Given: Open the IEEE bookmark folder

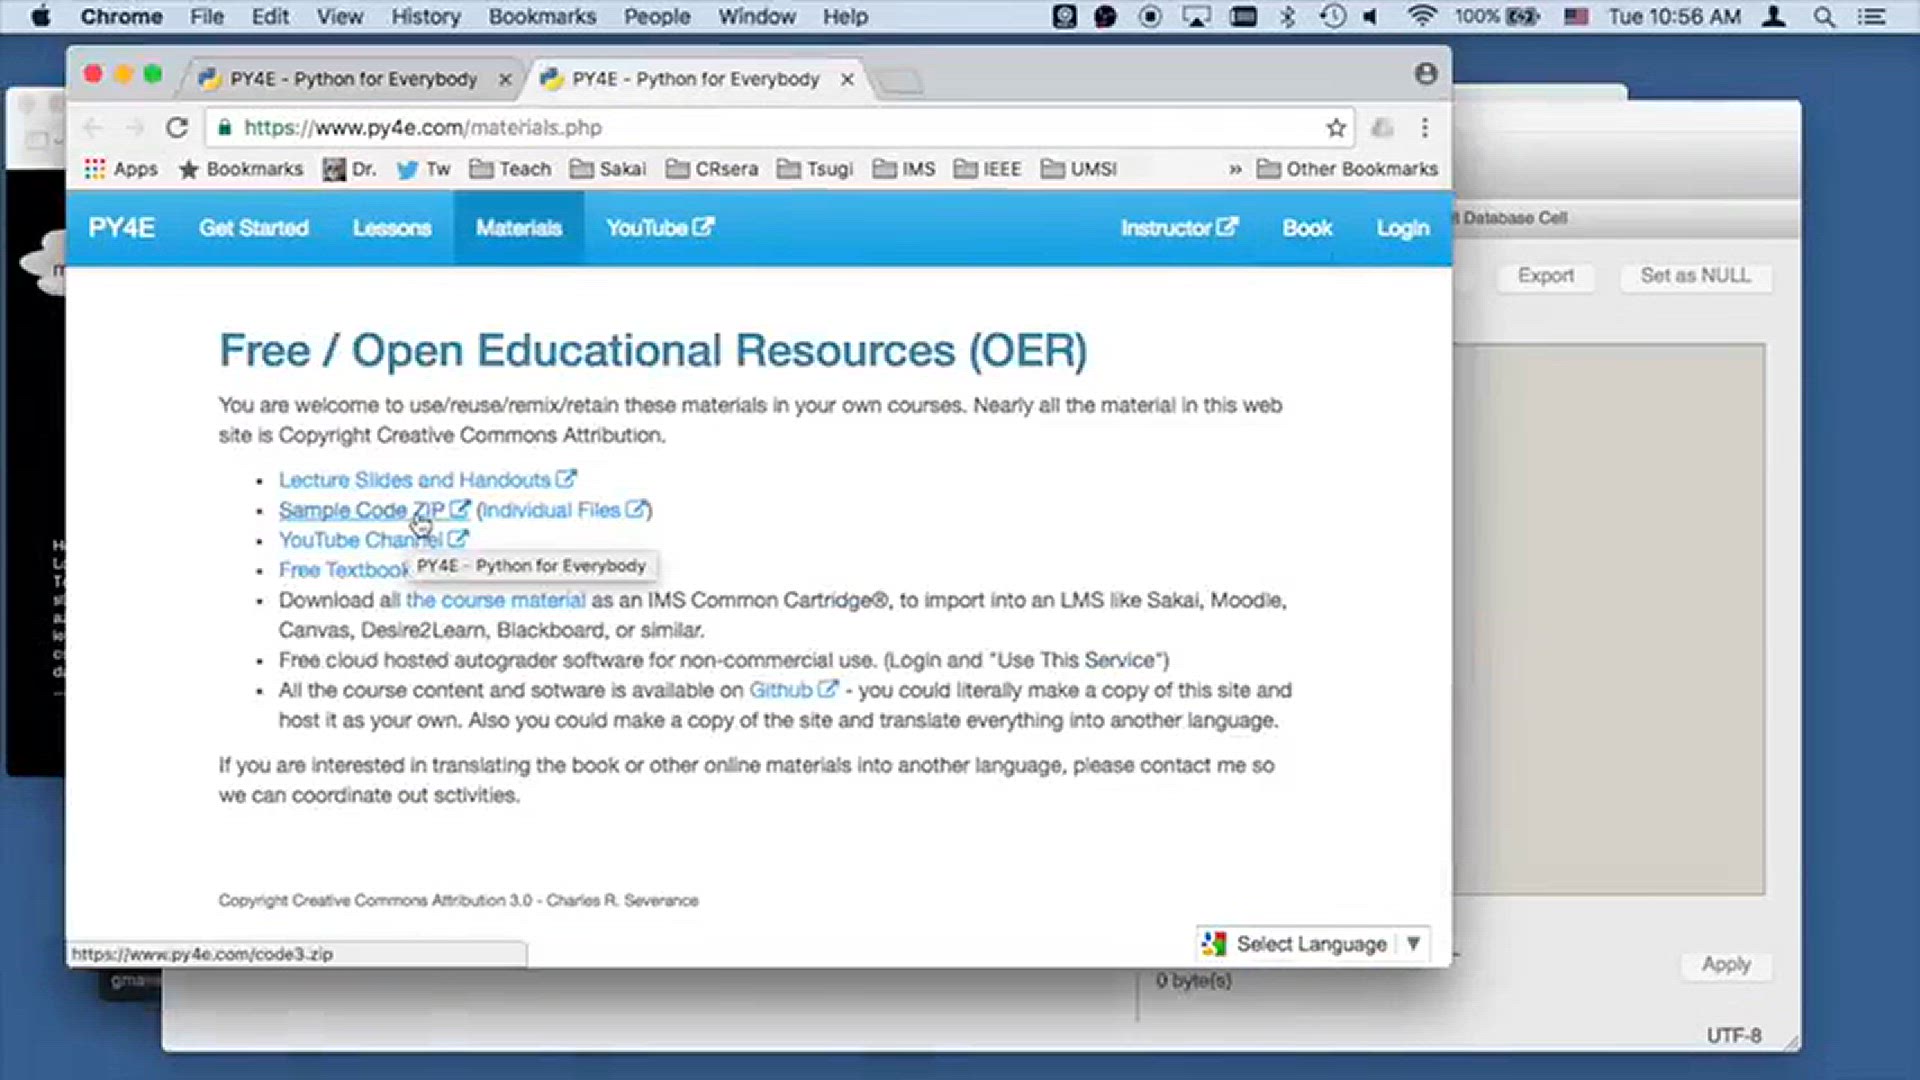Looking at the screenshot, I should [x=988, y=169].
